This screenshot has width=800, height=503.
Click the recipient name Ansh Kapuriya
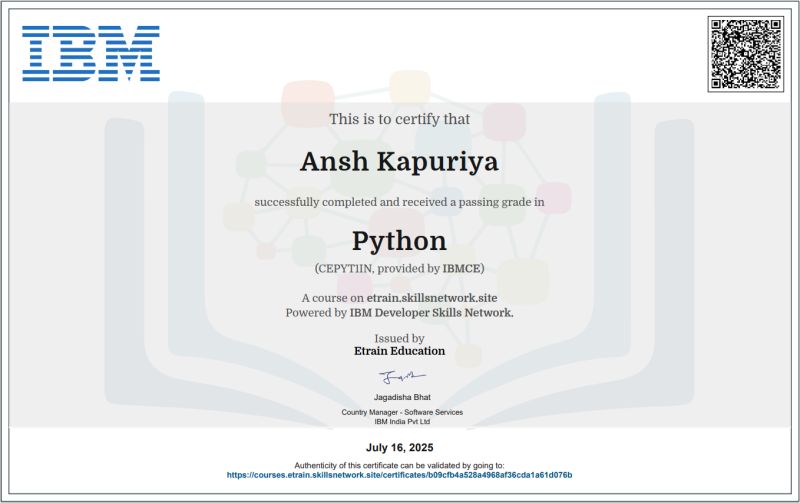[399, 162]
